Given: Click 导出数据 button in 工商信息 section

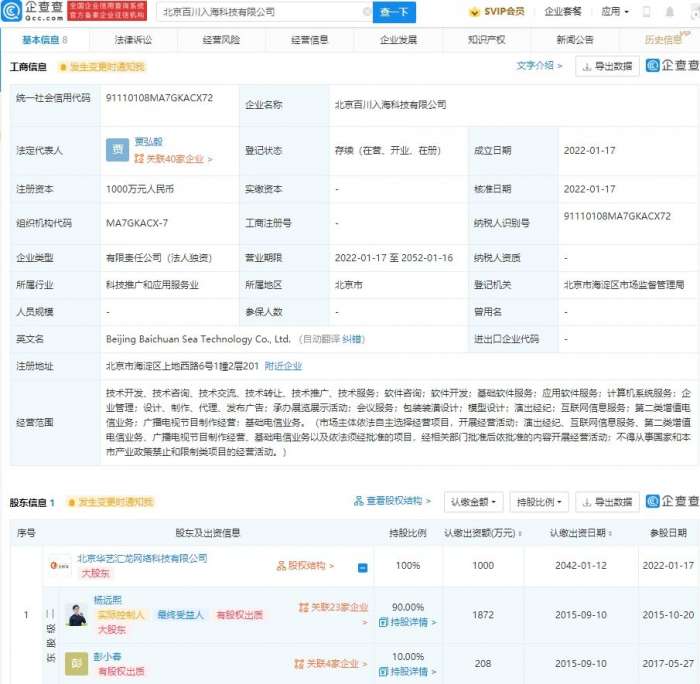Looking at the screenshot, I should 607,67.
